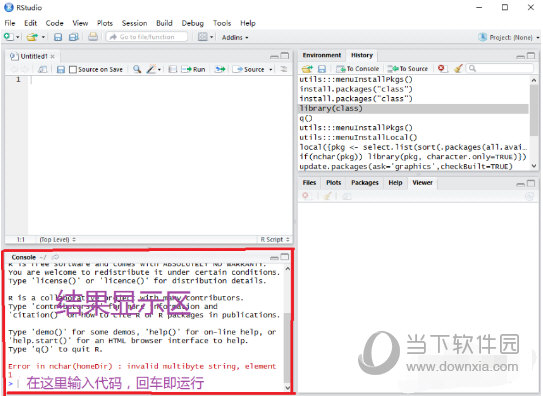The image size is (543, 396).
Task: Open the Debug menu
Action: [x=193, y=23]
